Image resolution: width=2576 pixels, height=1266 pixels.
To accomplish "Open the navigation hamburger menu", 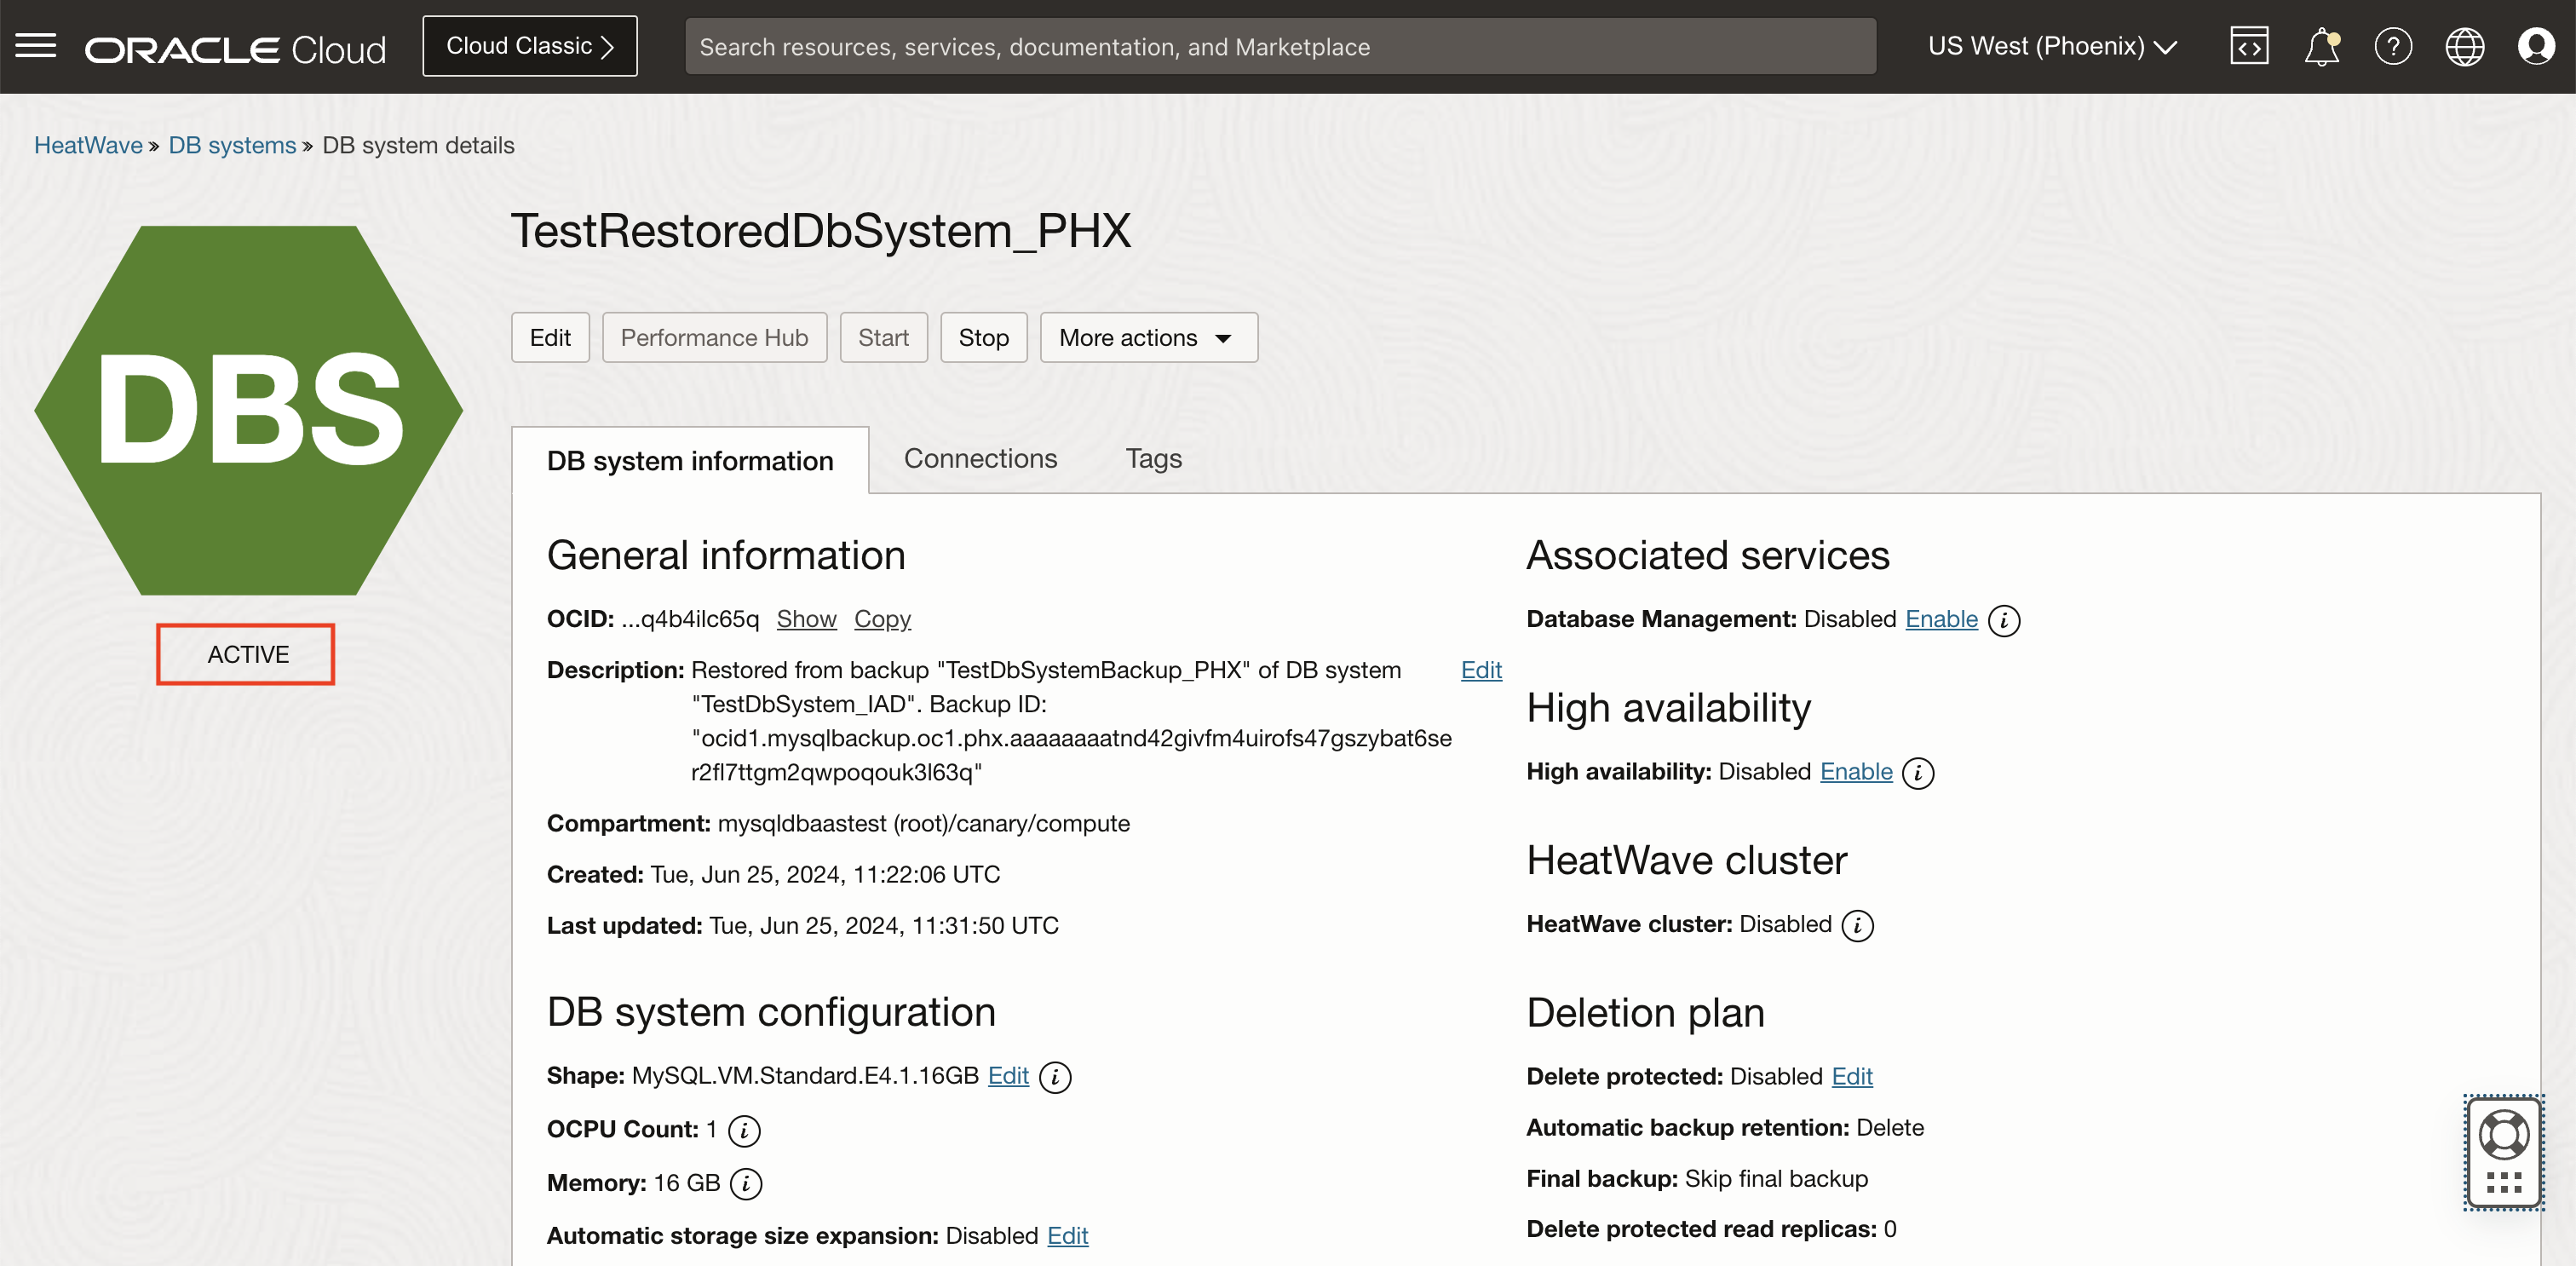I will point(35,46).
